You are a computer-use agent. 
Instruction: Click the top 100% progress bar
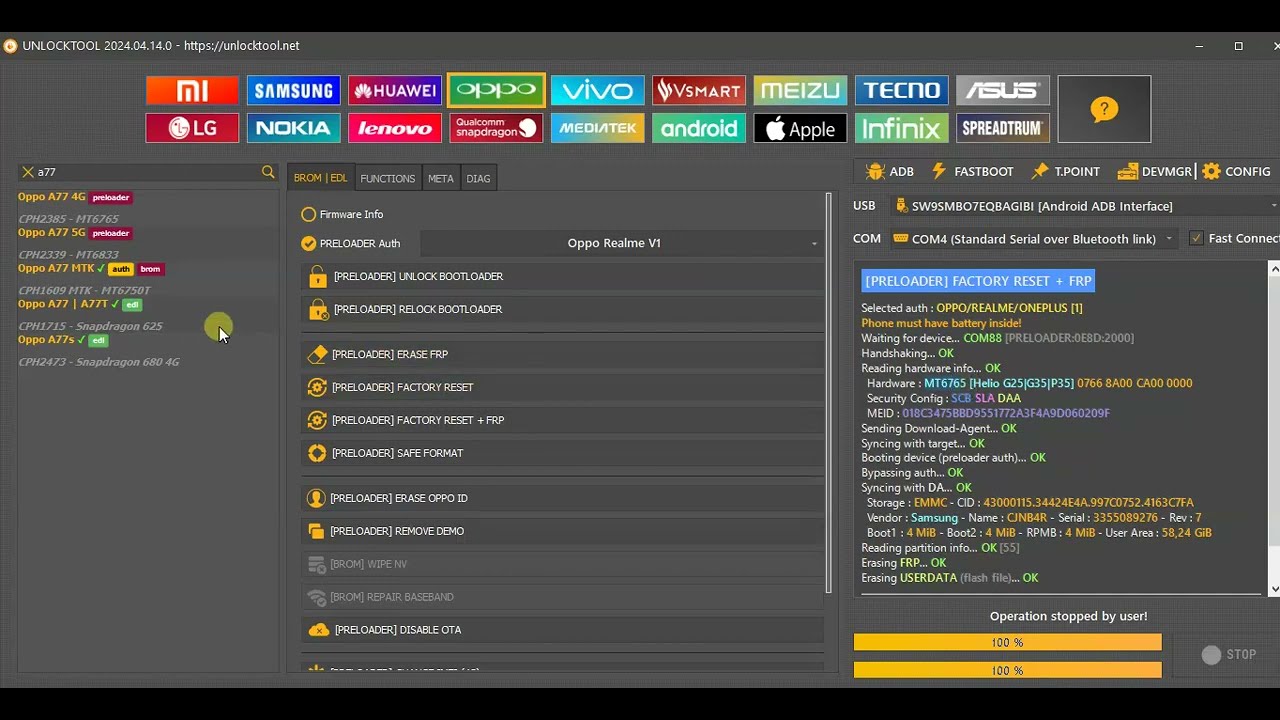click(1007, 642)
